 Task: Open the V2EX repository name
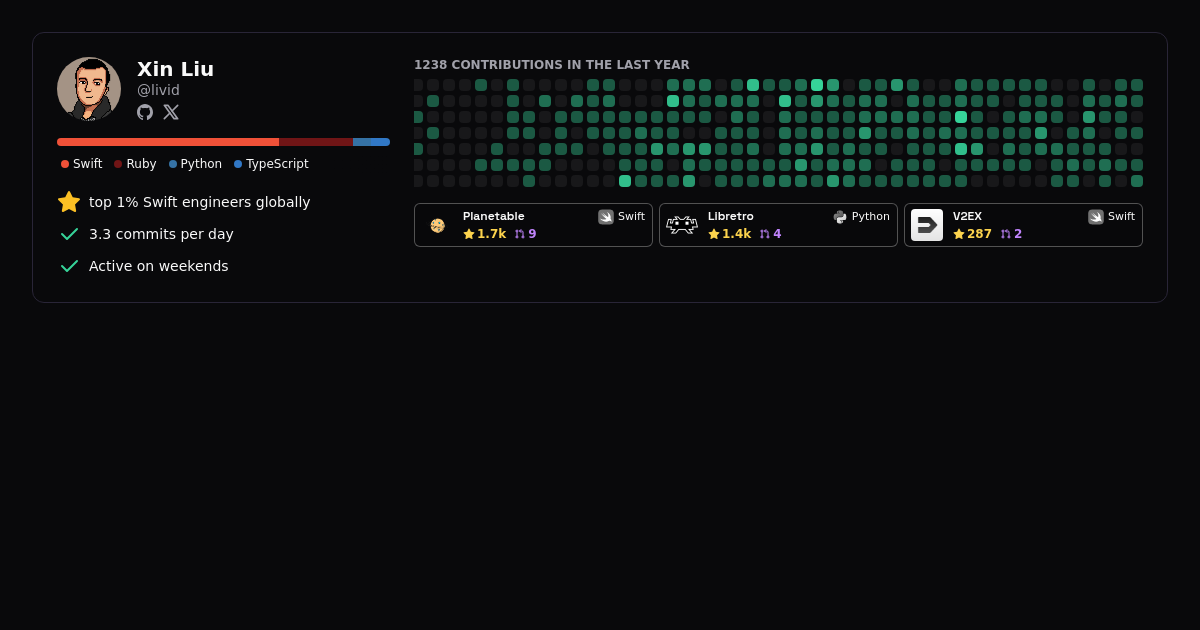(x=967, y=217)
